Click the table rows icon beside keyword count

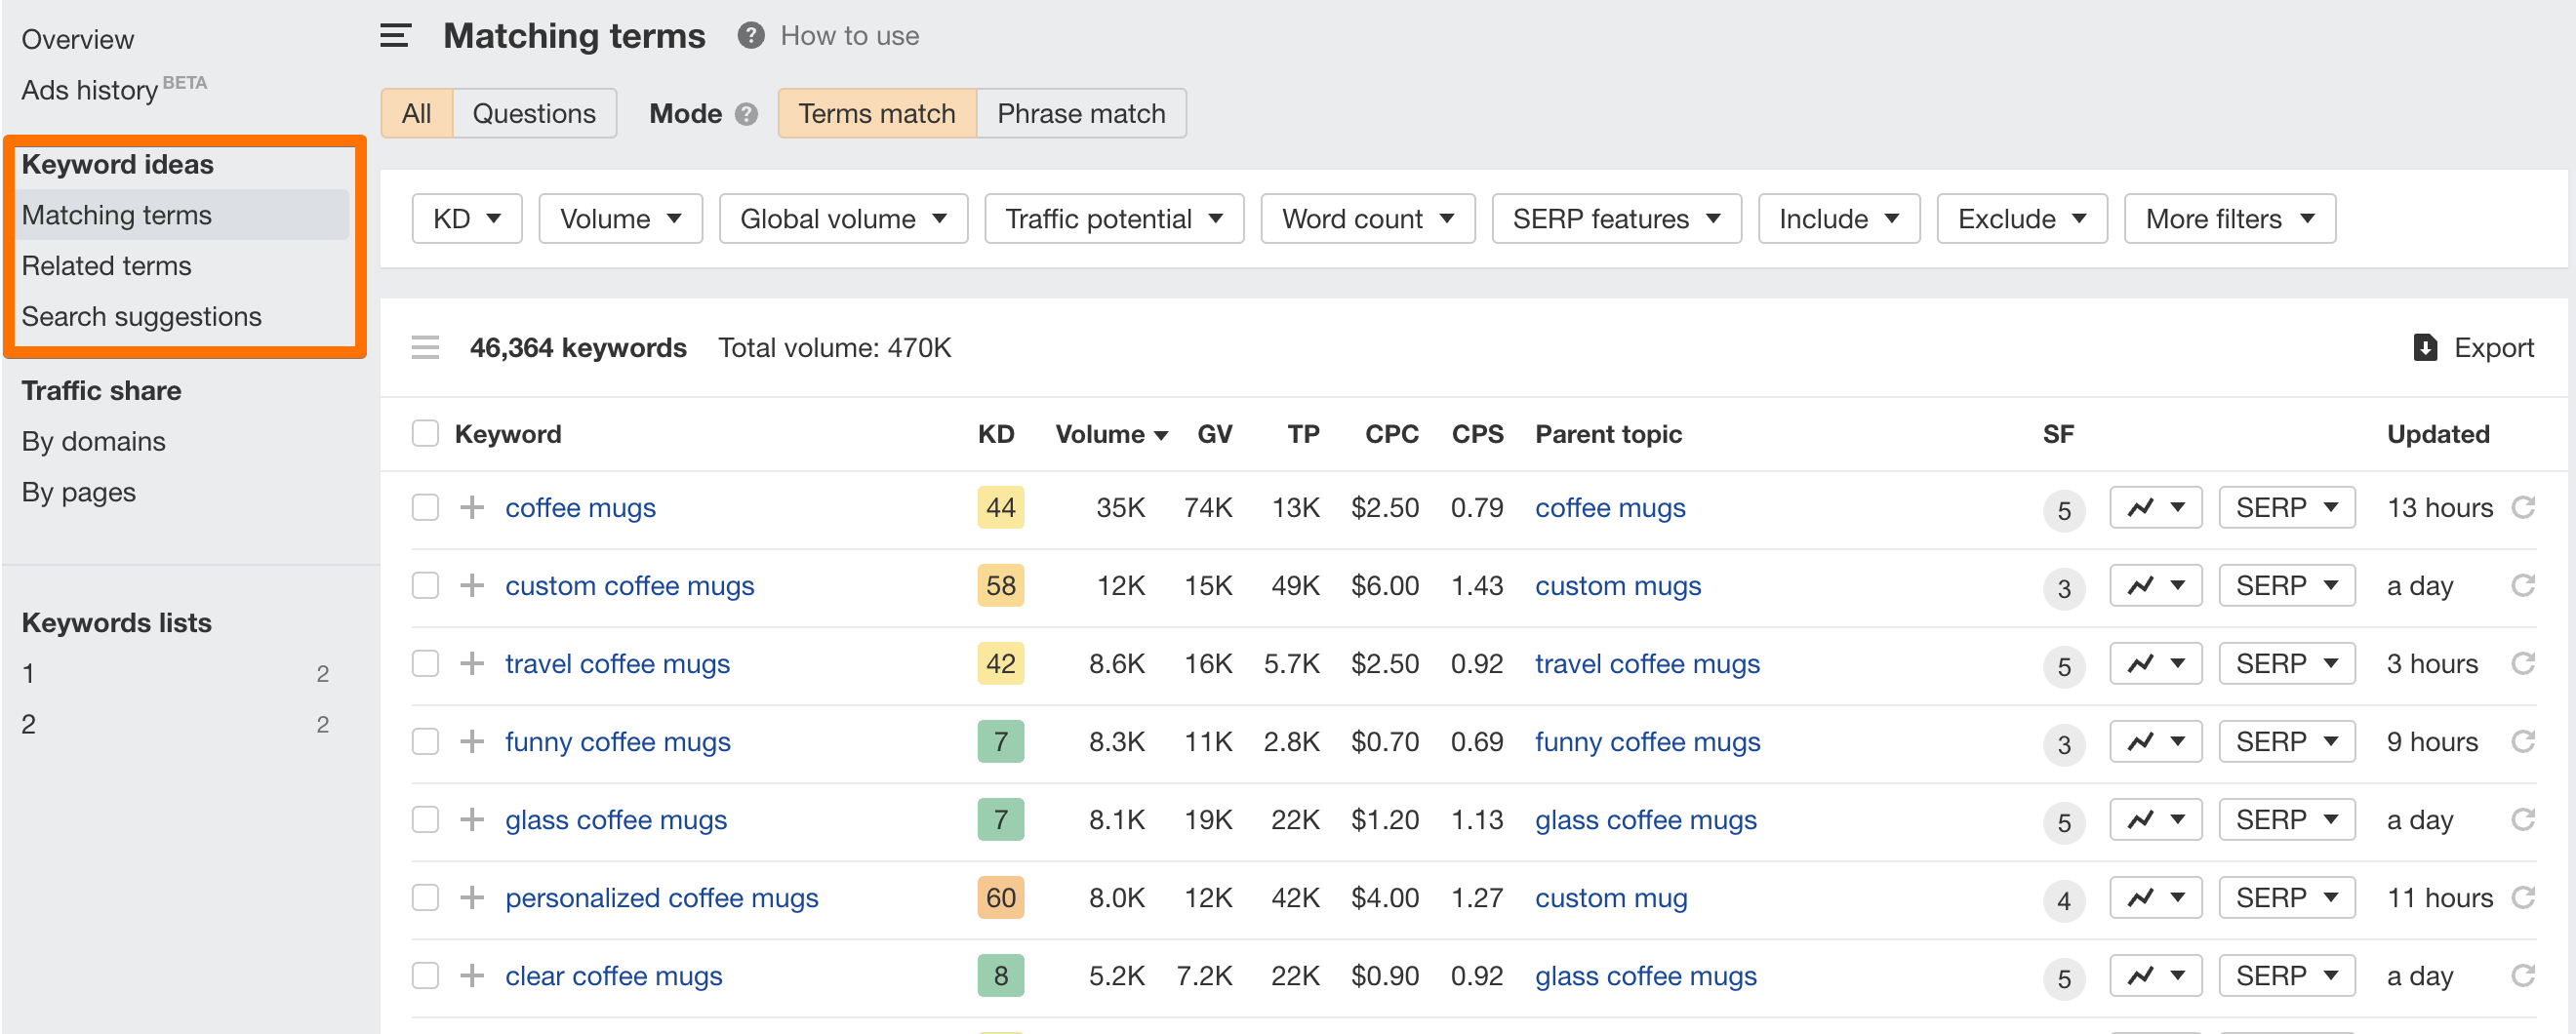[x=425, y=347]
